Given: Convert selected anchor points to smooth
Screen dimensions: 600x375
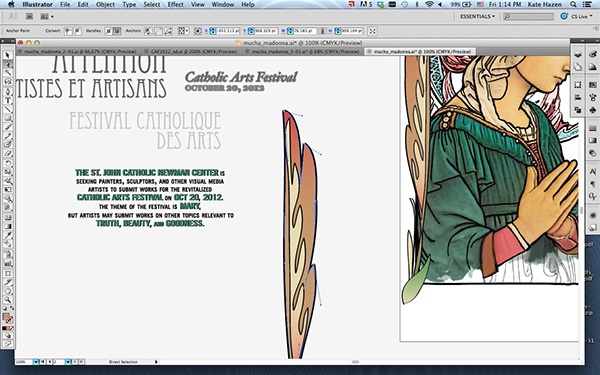Looking at the screenshot, I should pos(77,31).
